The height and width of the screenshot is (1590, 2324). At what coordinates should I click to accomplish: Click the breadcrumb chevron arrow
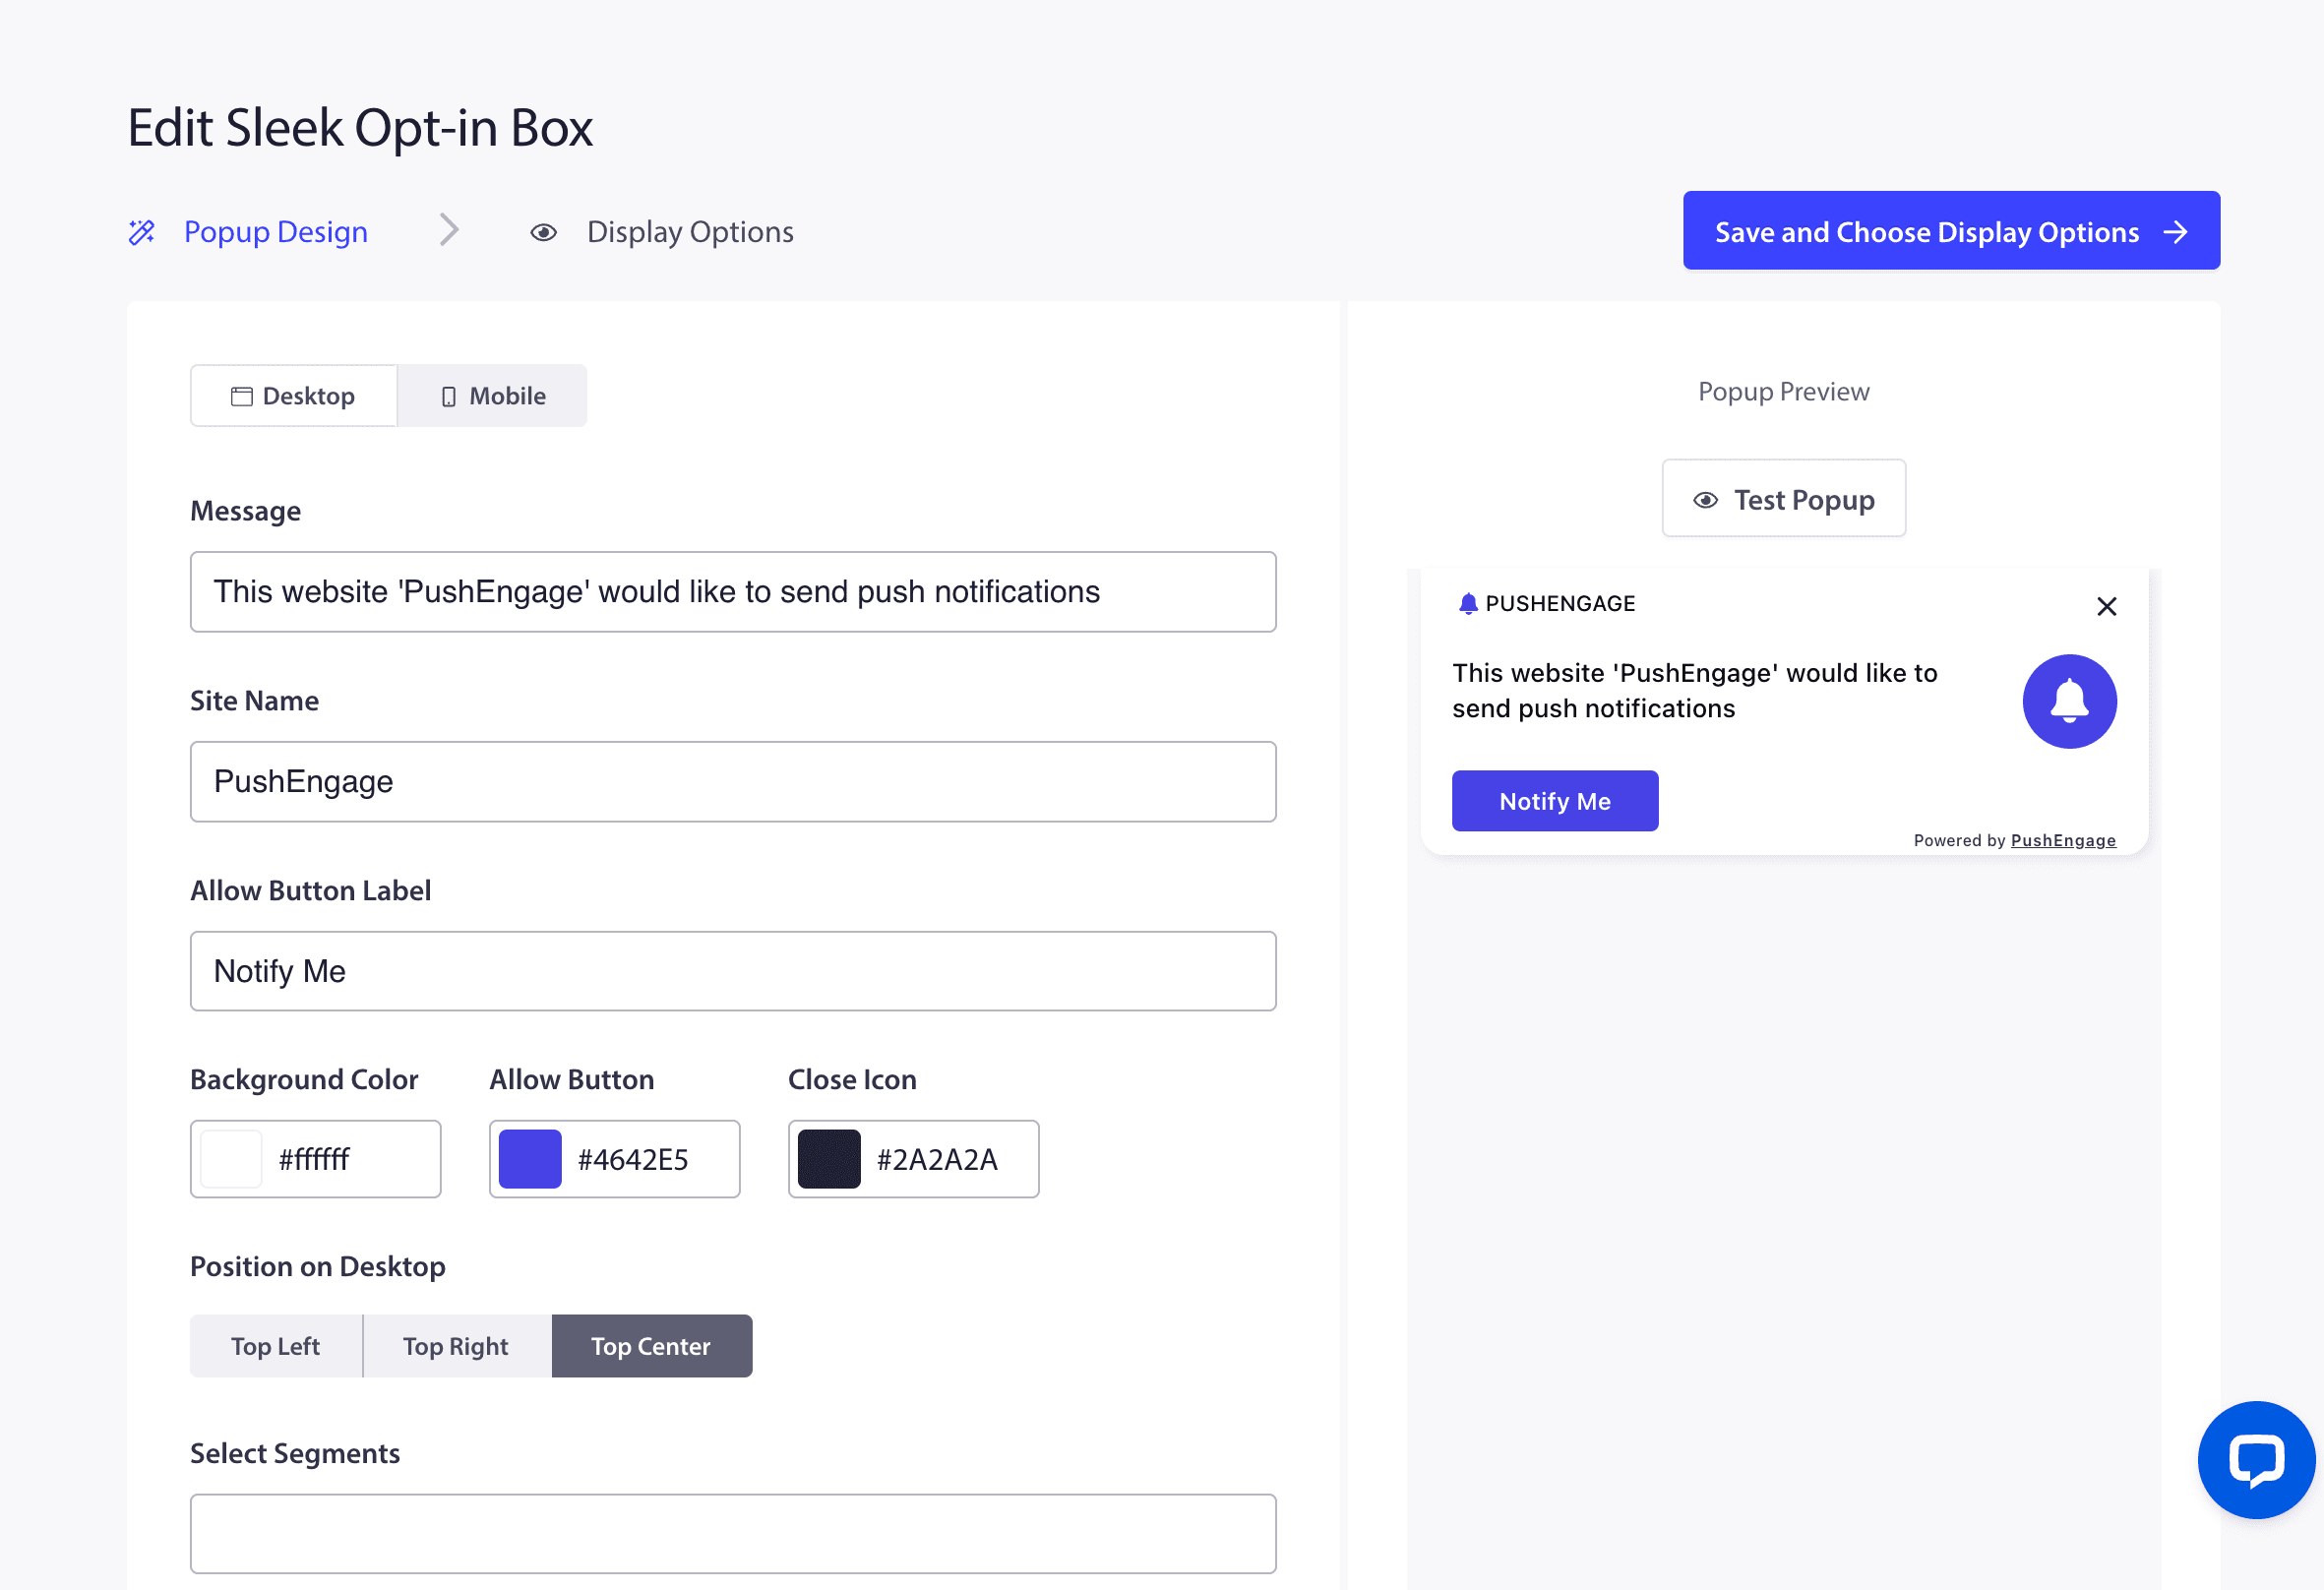point(449,230)
